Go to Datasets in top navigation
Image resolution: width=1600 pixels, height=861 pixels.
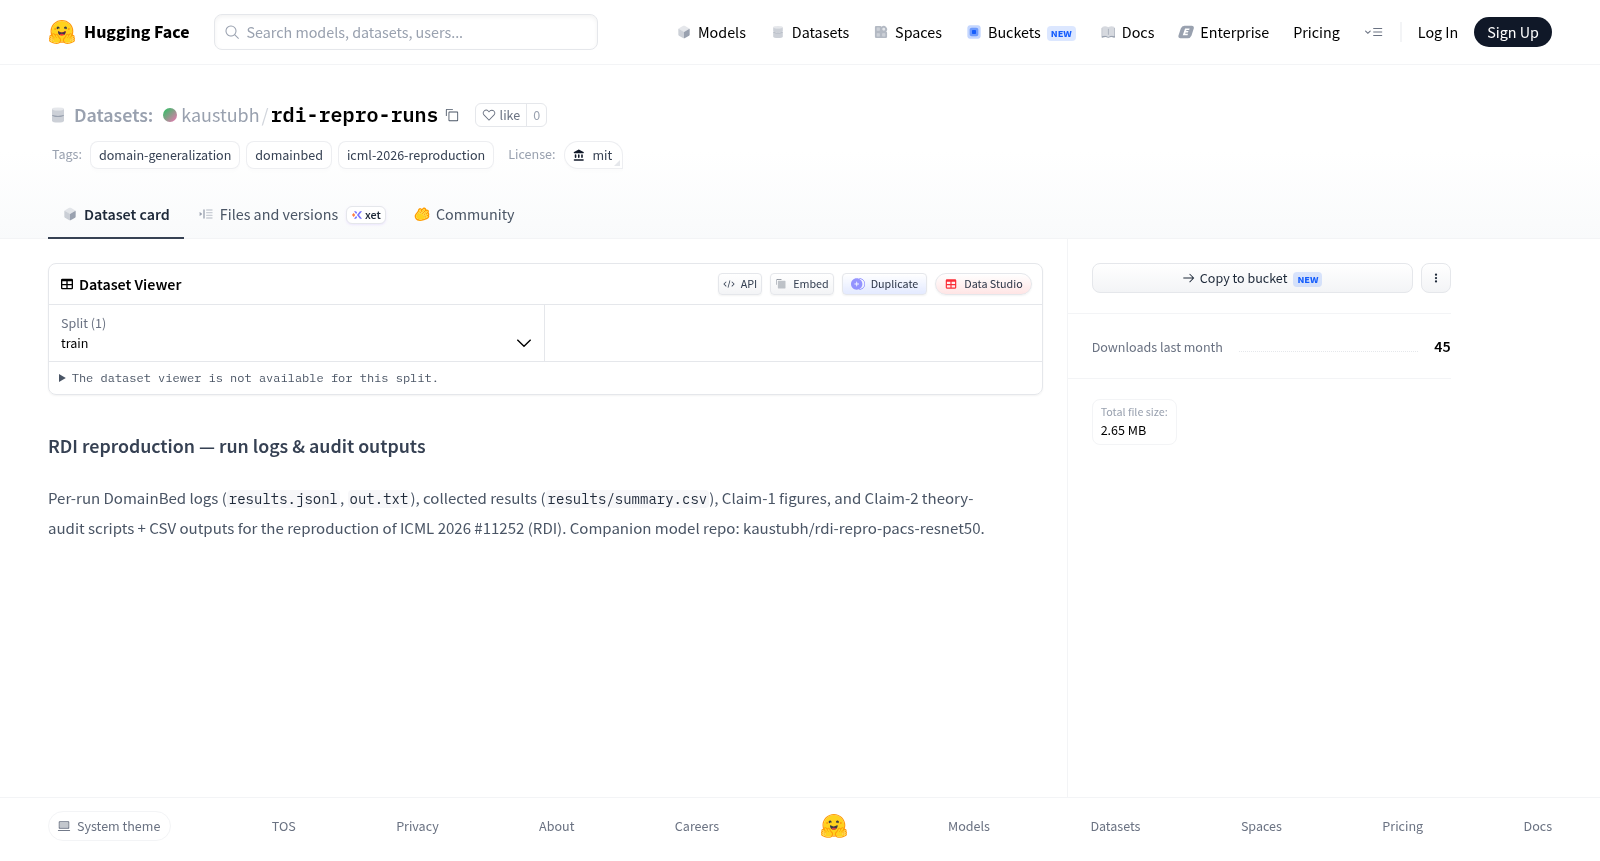[810, 32]
